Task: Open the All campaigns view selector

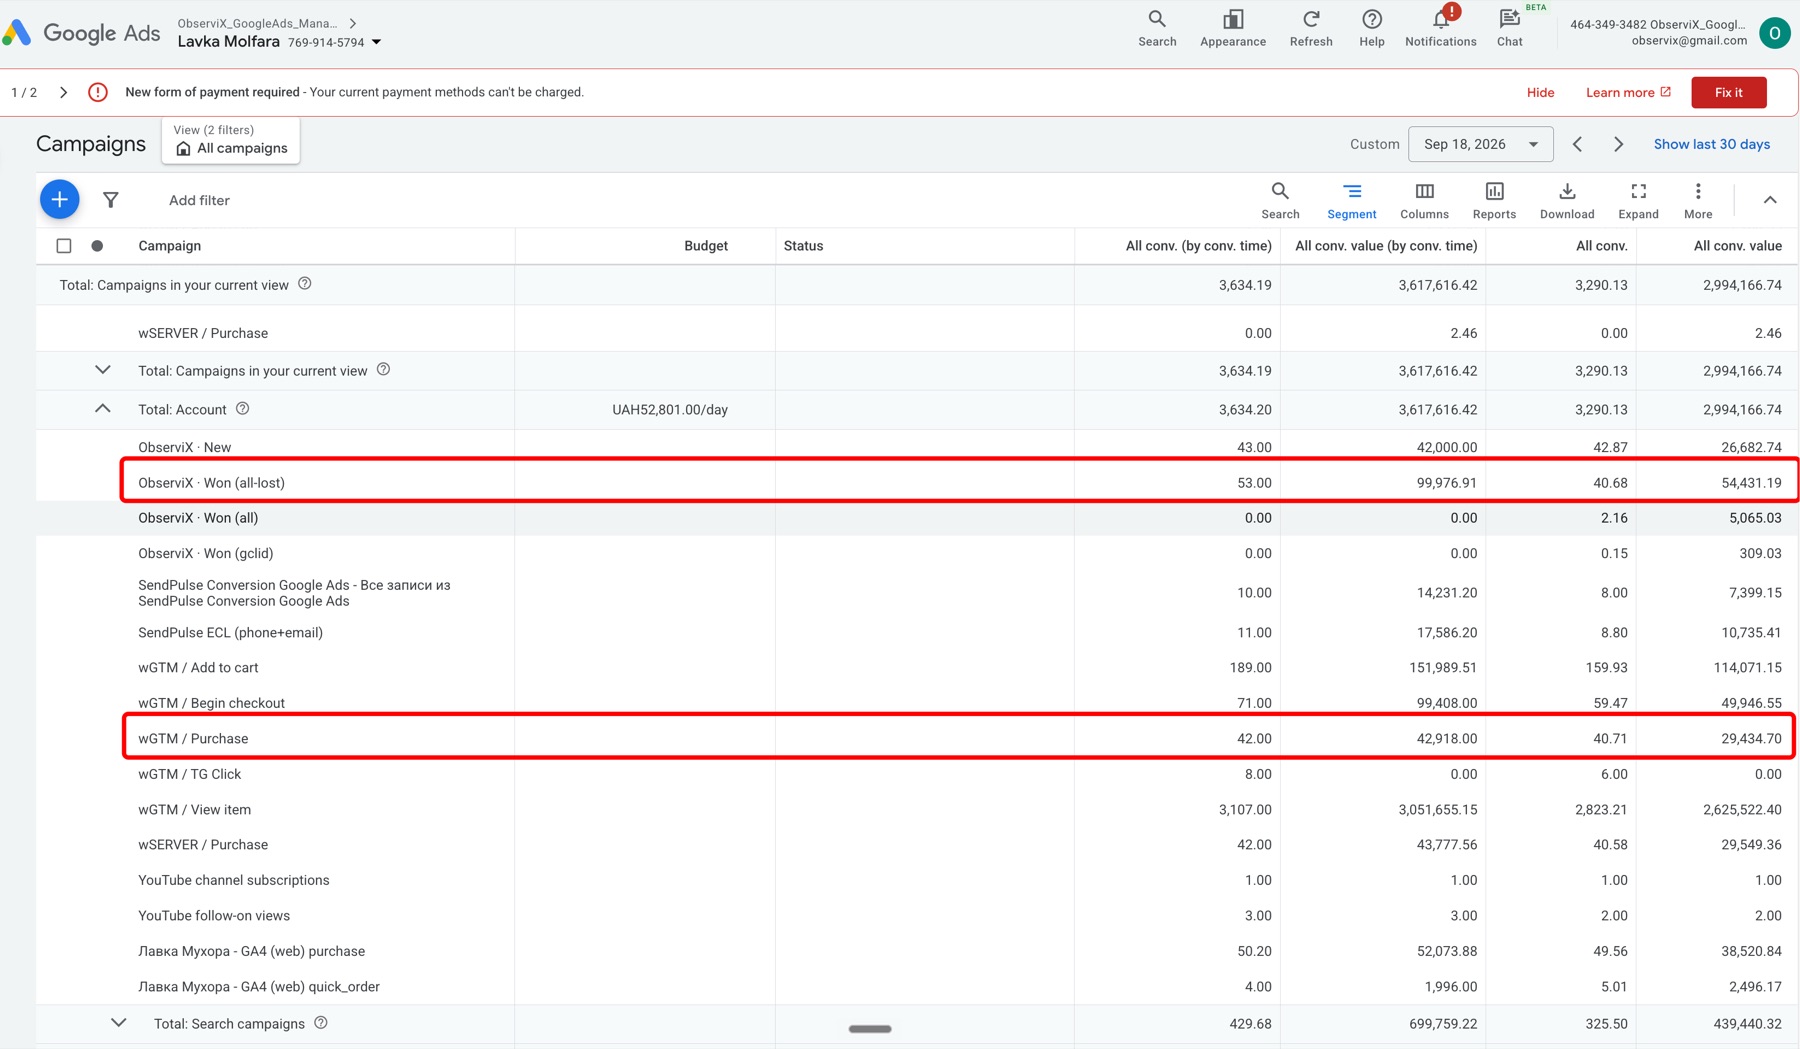Action: 231,140
